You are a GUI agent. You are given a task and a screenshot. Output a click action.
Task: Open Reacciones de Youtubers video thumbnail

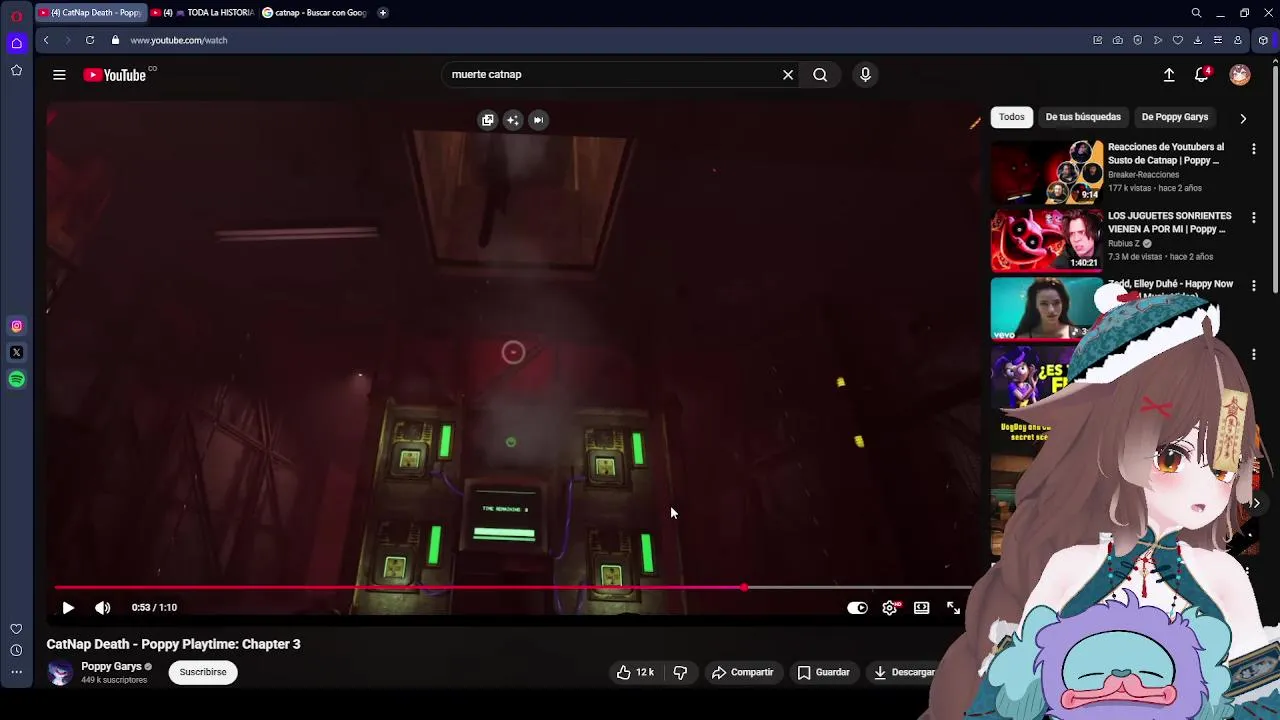click(x=1046, y=172)
